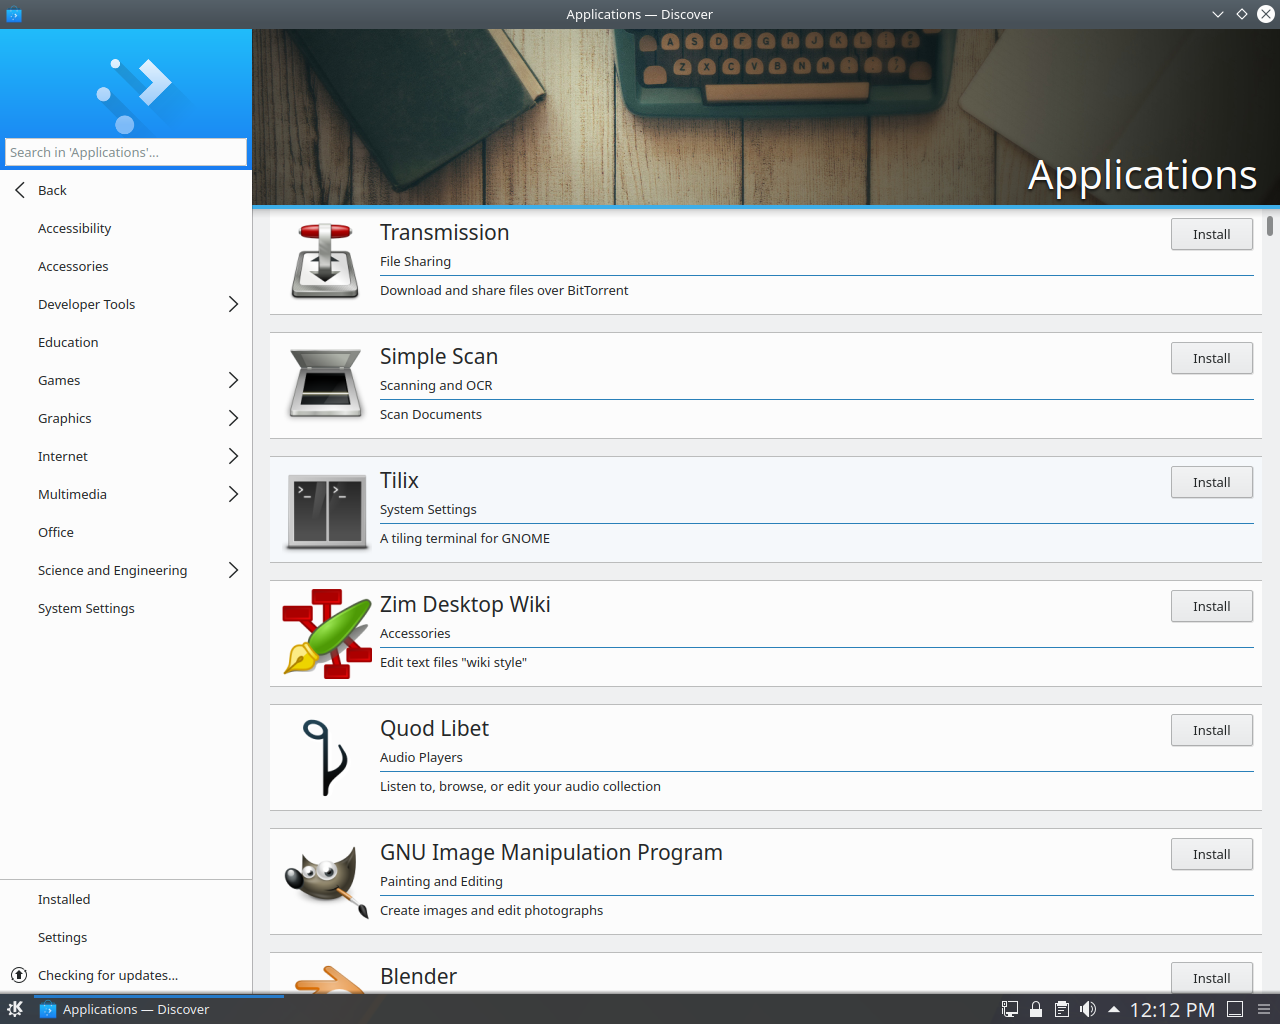Install Tilix
Viewport: 1280px width, 1024px height.
tap(1212, 482)
